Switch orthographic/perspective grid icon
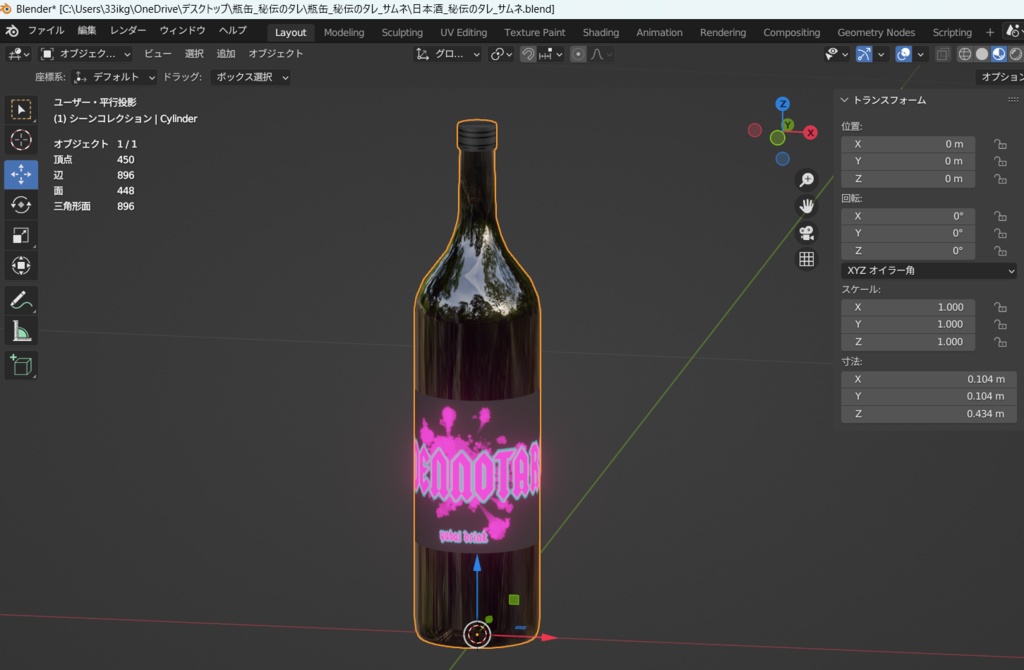This screenshot has height=670, width=1024. pos(807,259)
